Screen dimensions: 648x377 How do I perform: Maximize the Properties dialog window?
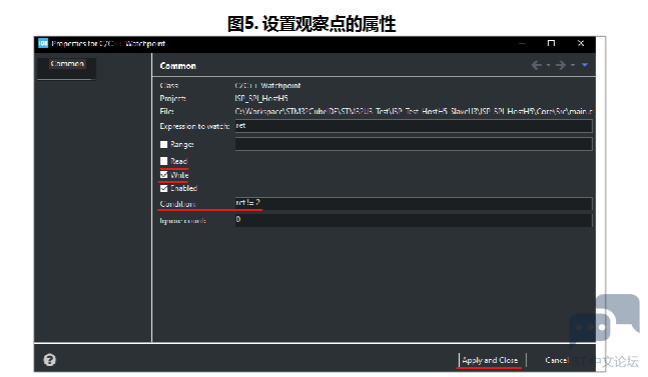click(x=551, y=43)
